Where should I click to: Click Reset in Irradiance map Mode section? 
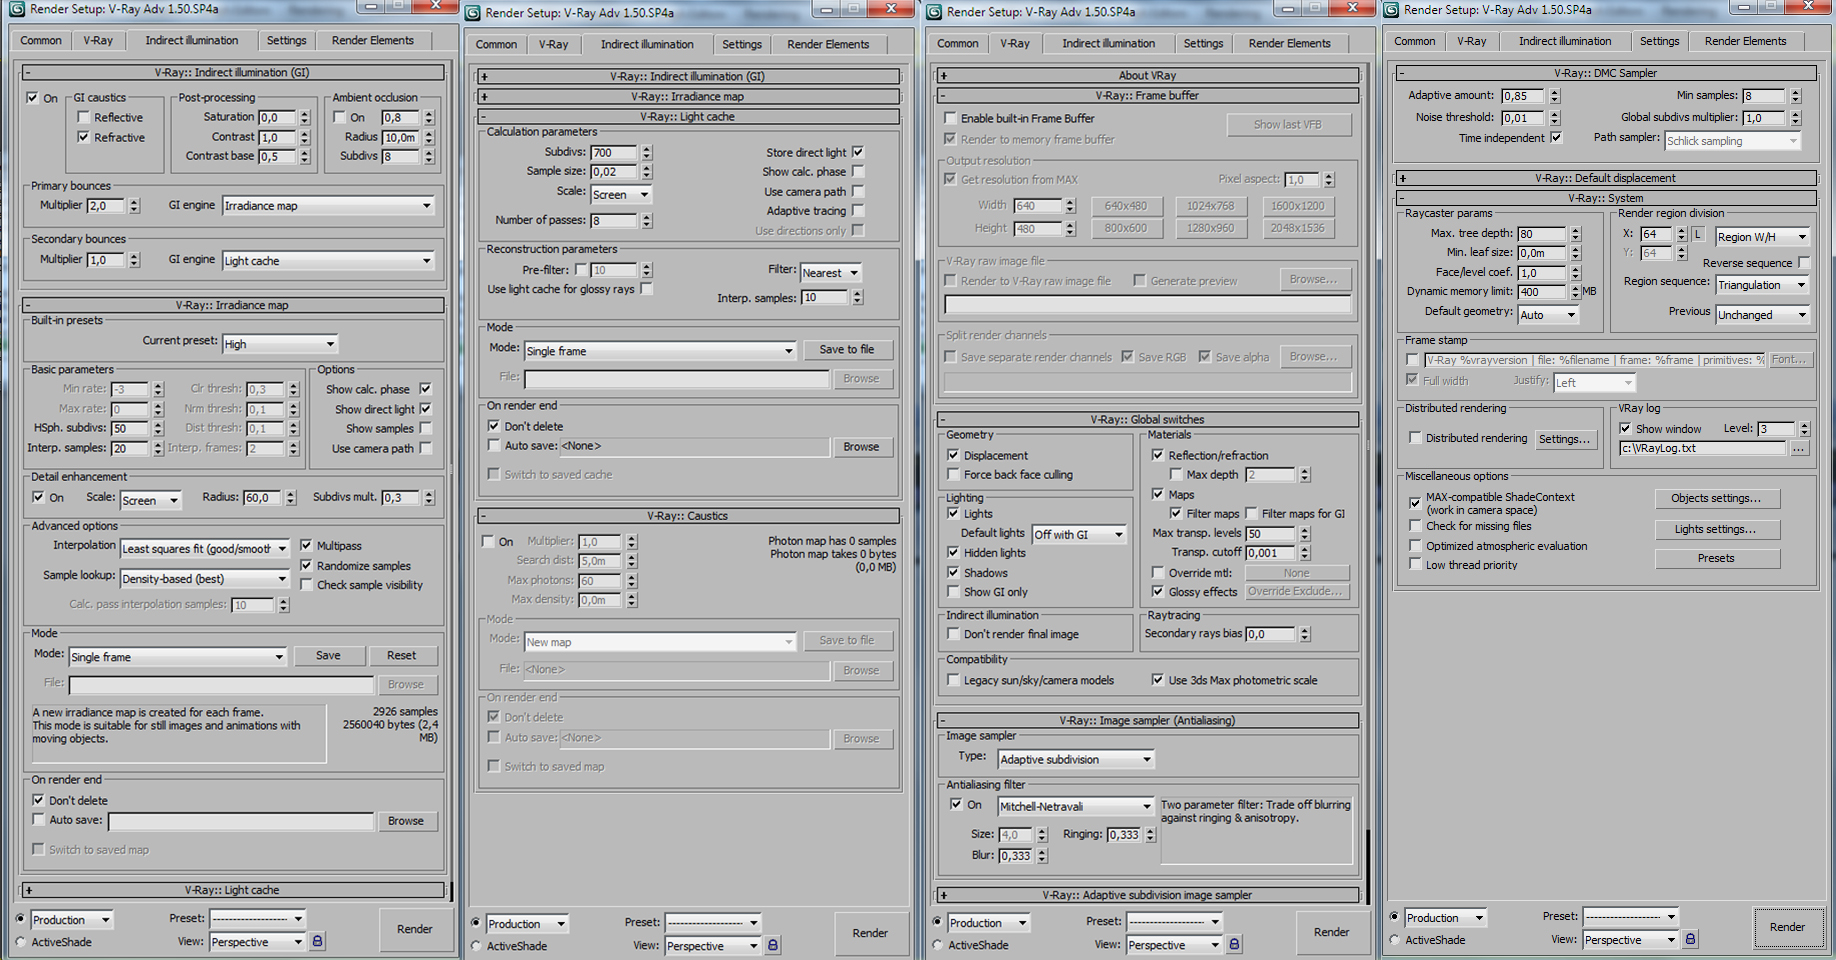click(x=401, y=656)
